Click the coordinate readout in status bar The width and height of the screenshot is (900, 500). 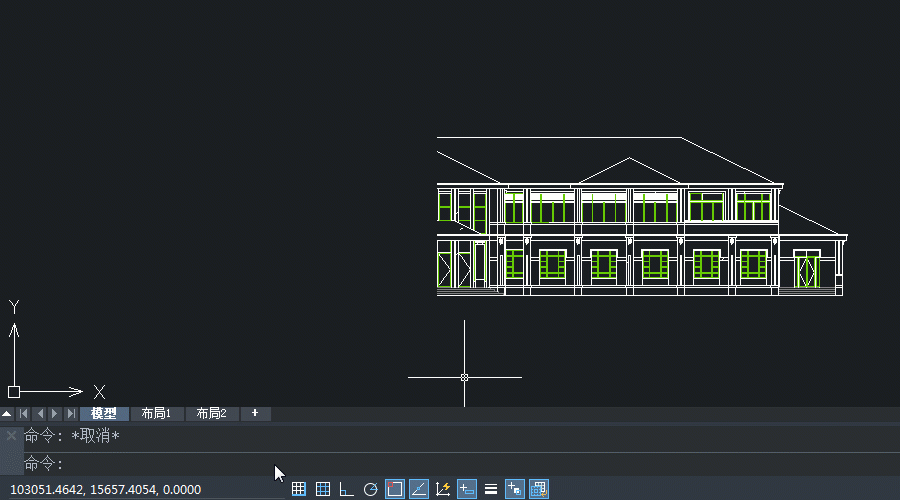coord(105,489)
